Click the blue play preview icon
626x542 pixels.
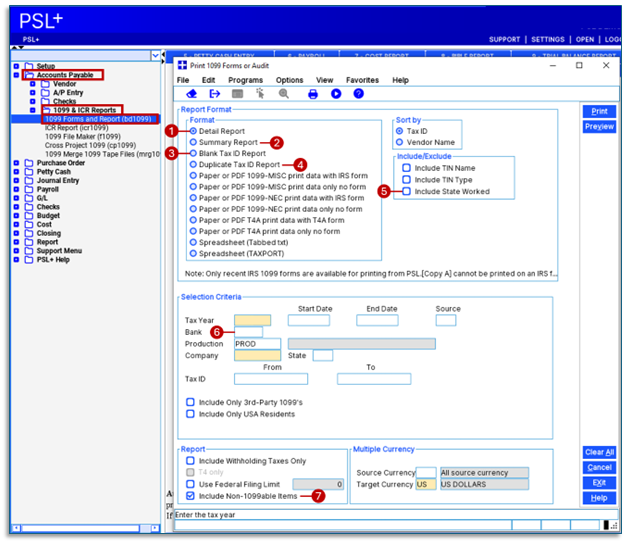(x=336, y=94)
